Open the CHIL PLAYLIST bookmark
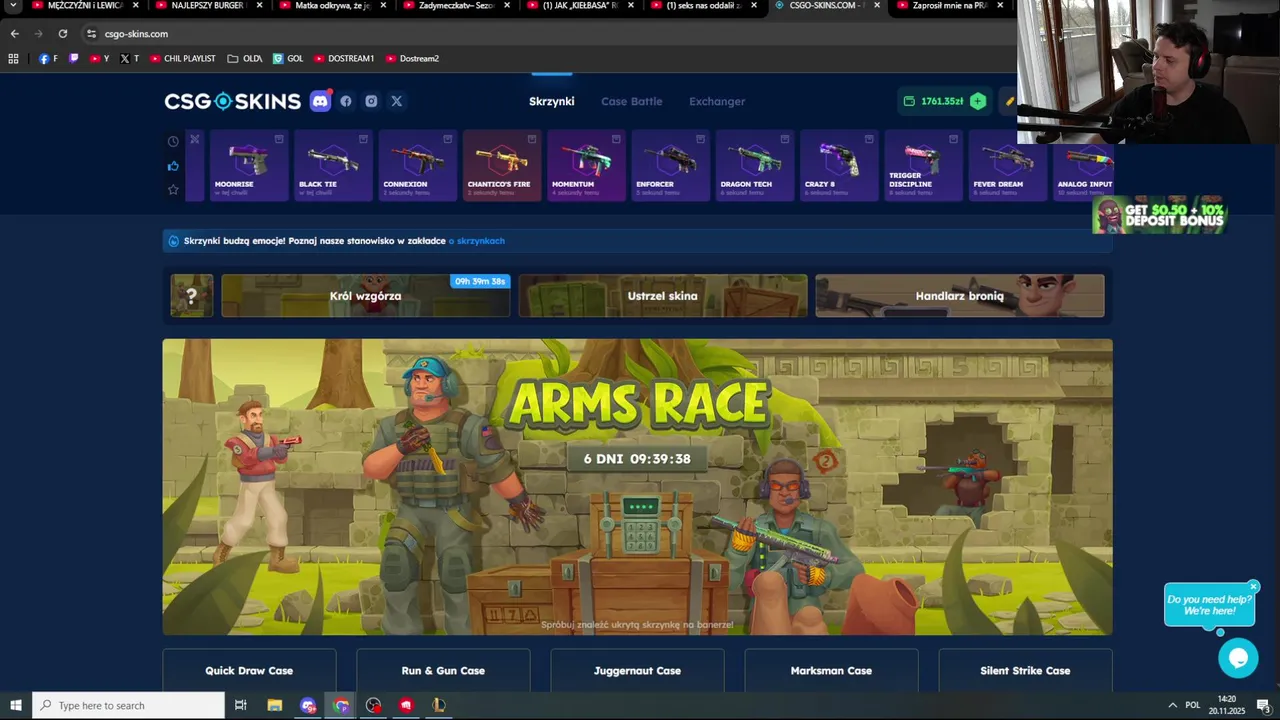Image resolution: width=1280 pixels, height=720 pixels. point(183,58)
